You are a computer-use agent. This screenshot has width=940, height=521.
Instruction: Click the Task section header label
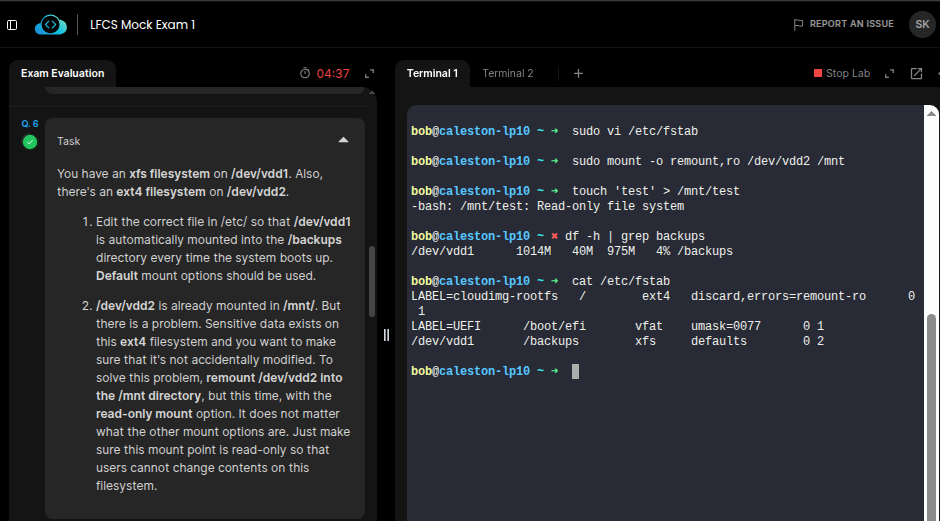click(69, 141)
